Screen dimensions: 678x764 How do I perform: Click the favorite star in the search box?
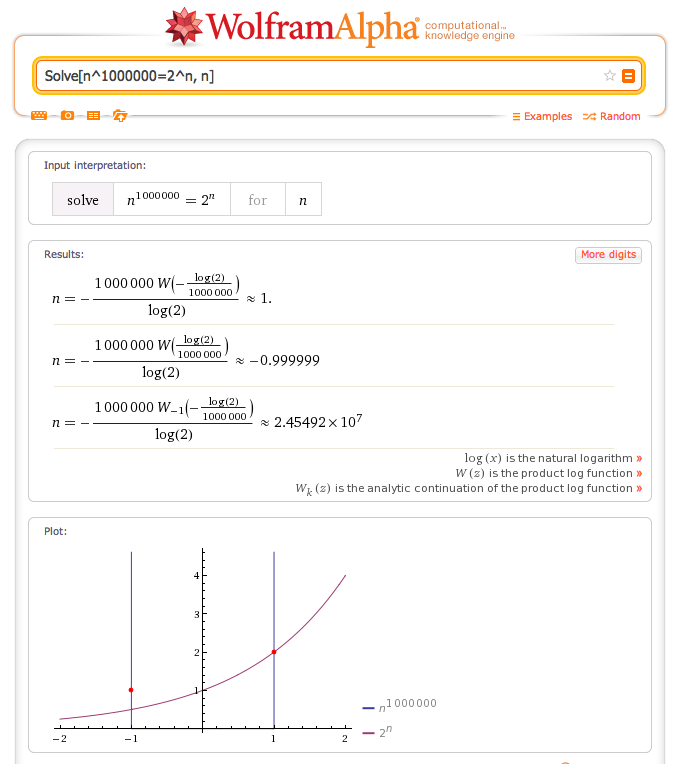point(609,76)
